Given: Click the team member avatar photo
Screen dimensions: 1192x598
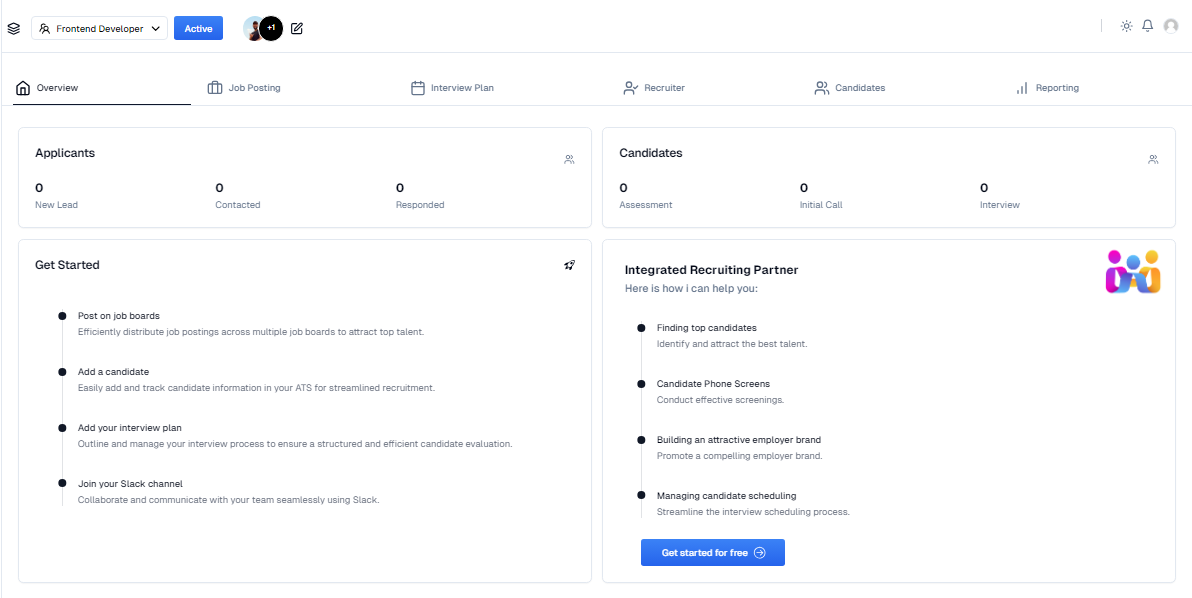Looking at the screenshot, I should pyautogui.click(x=253, y=29).
